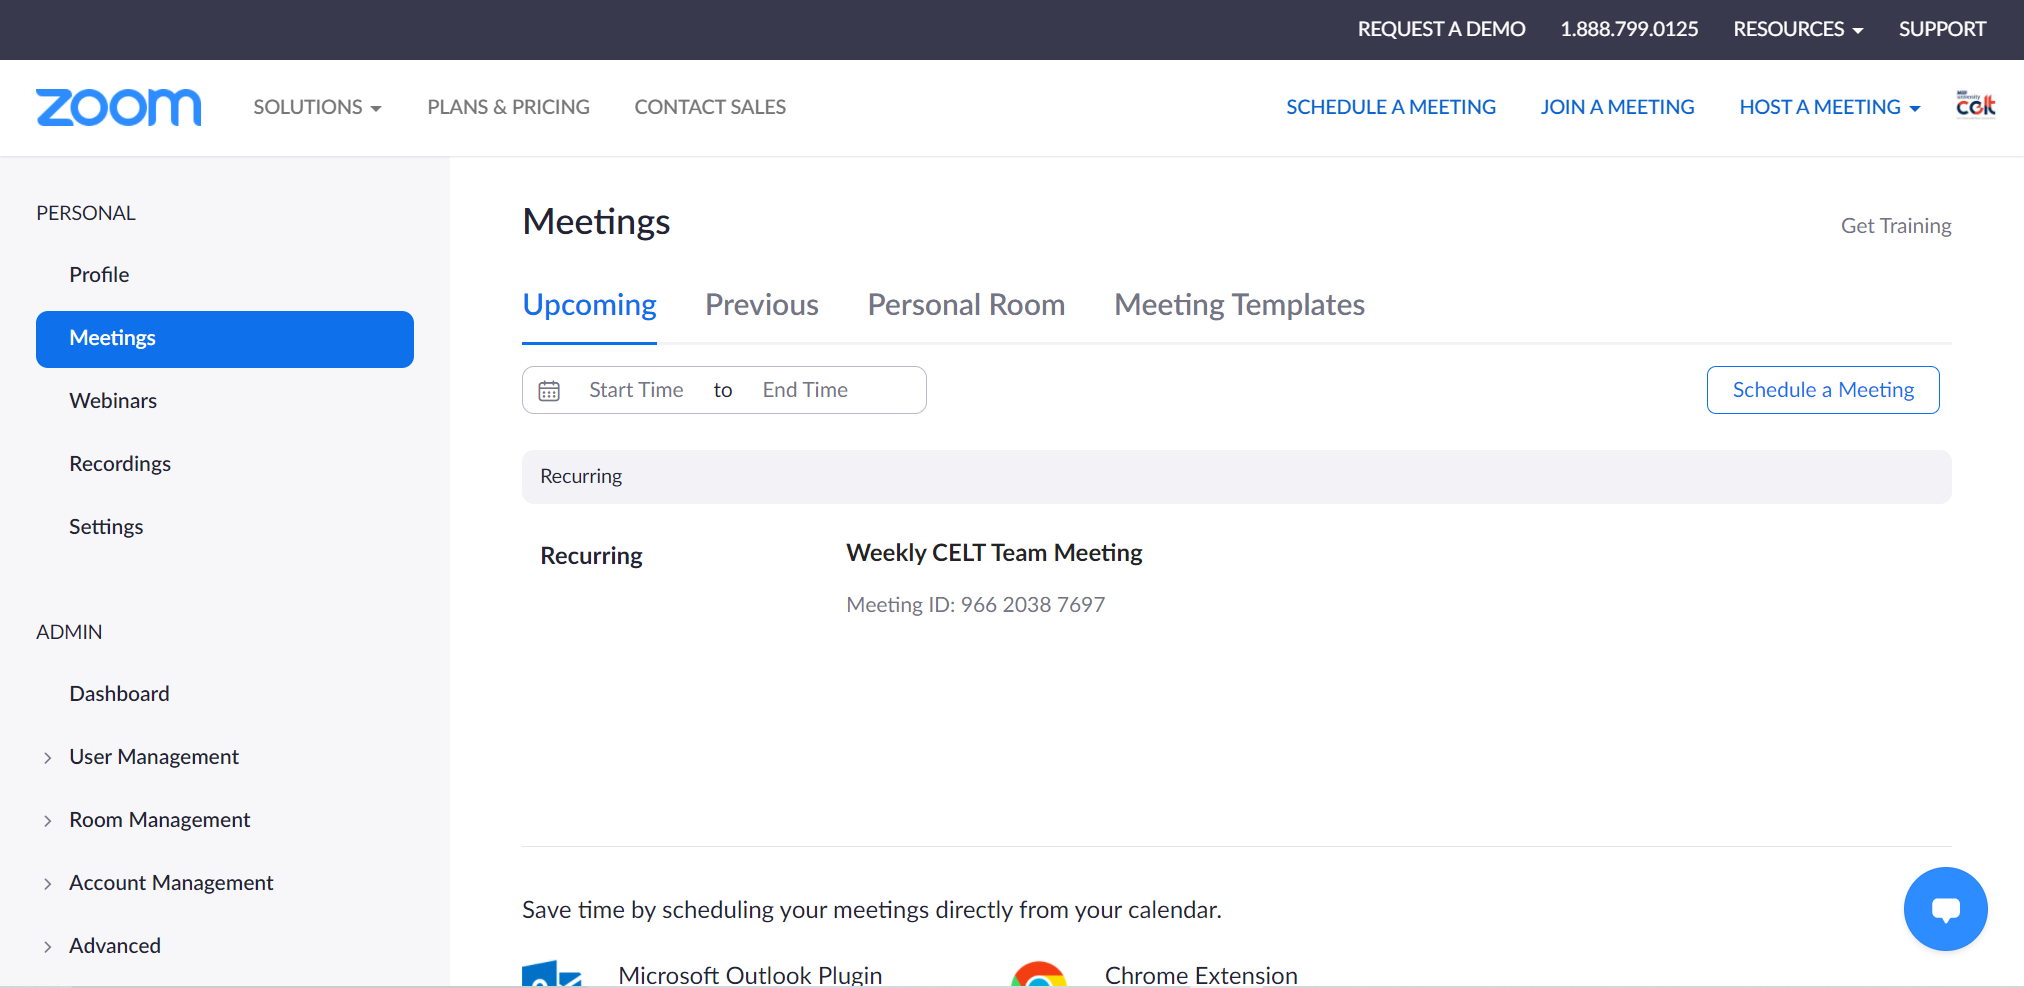Image resolution: width=2024 pixels, height=988 pixels.
Task: Click the Zoom logo
Action: 119,107
